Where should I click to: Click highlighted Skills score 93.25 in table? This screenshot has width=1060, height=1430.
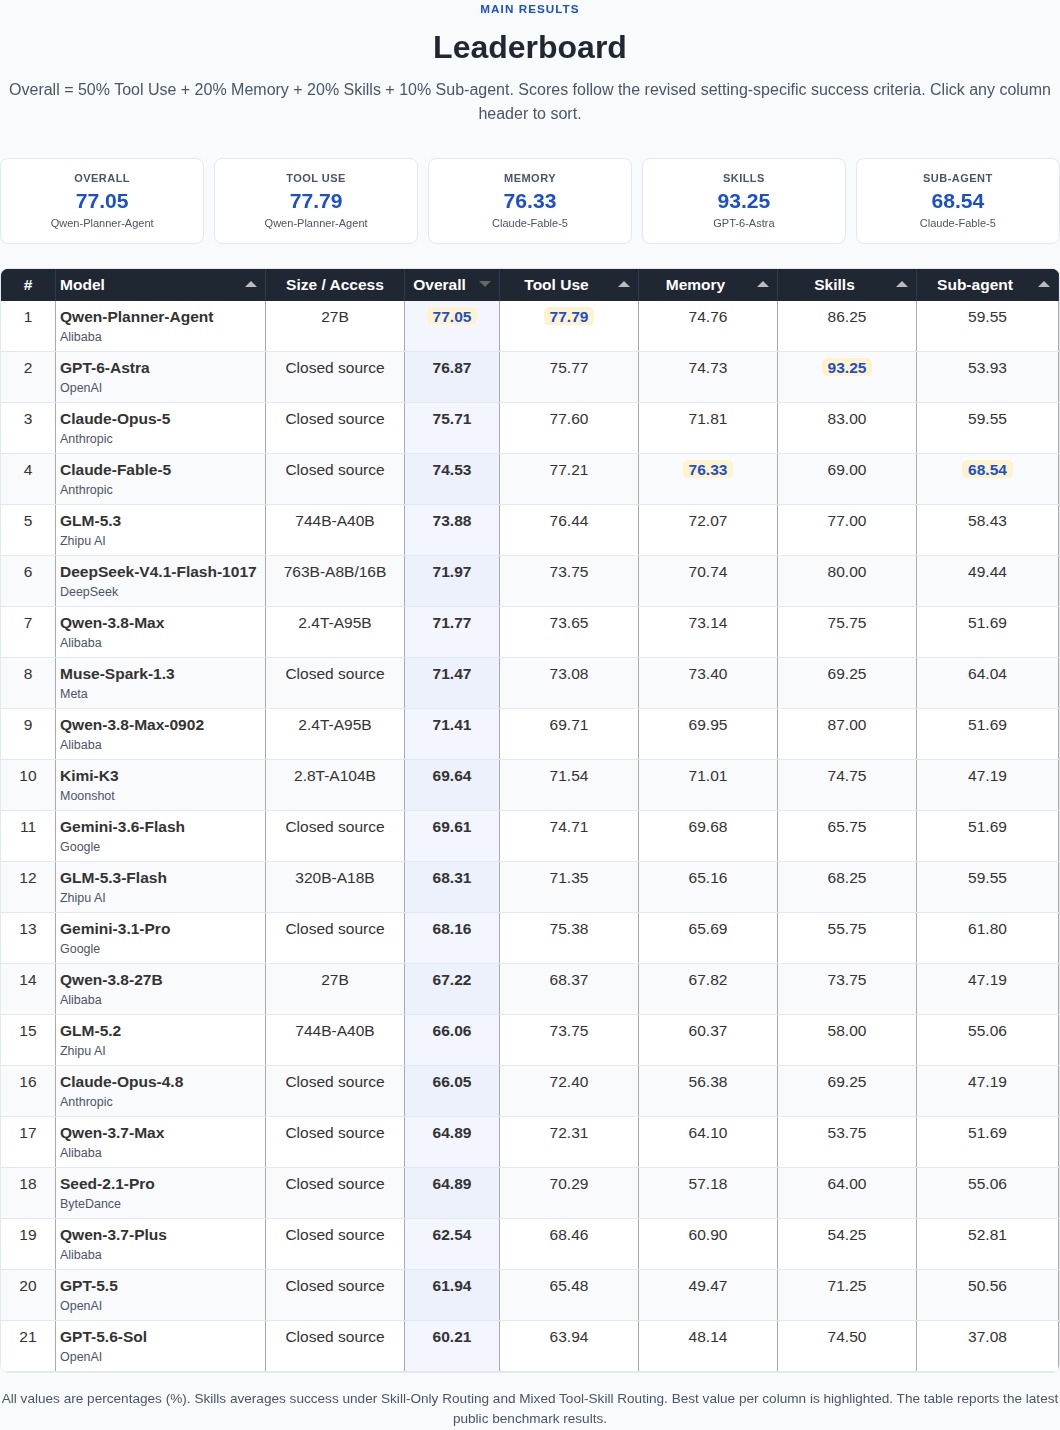point(847,368)
